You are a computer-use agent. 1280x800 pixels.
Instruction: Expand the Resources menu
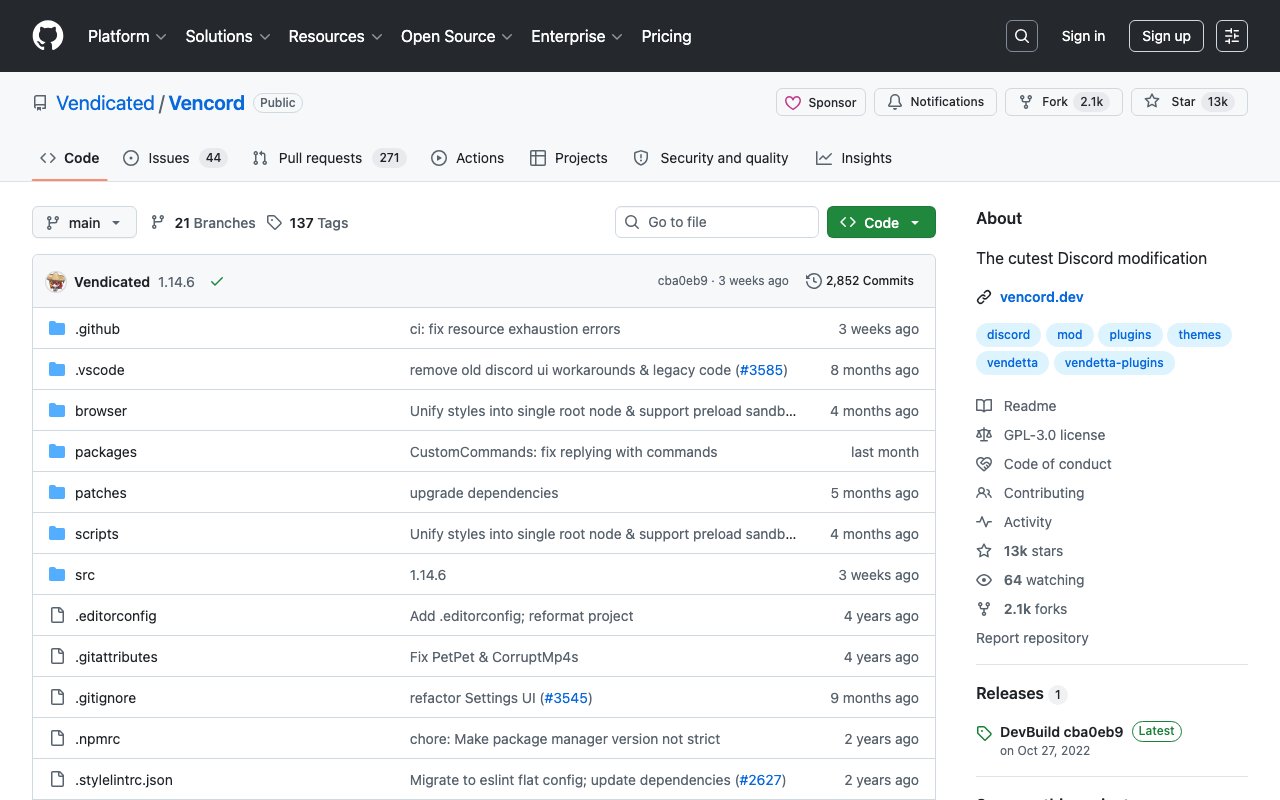pos(335,36)
